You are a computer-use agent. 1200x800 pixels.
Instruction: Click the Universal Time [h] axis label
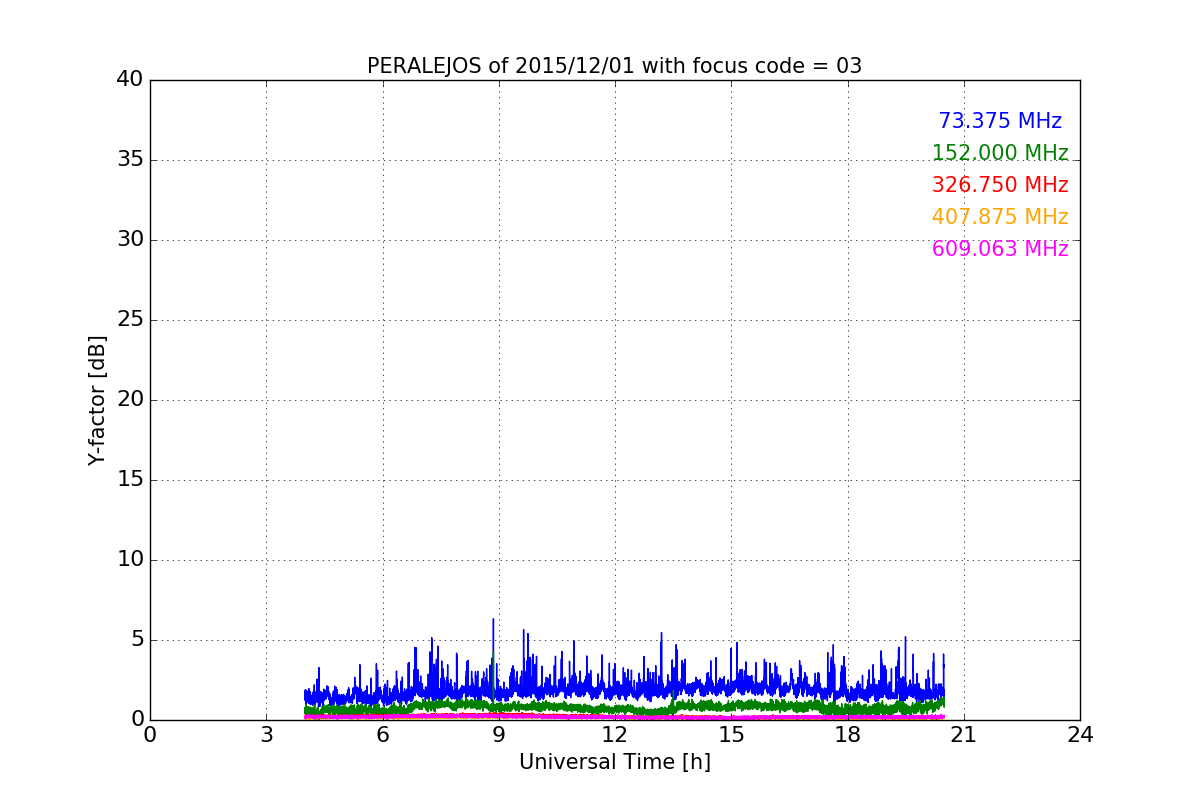click(614, 762)
